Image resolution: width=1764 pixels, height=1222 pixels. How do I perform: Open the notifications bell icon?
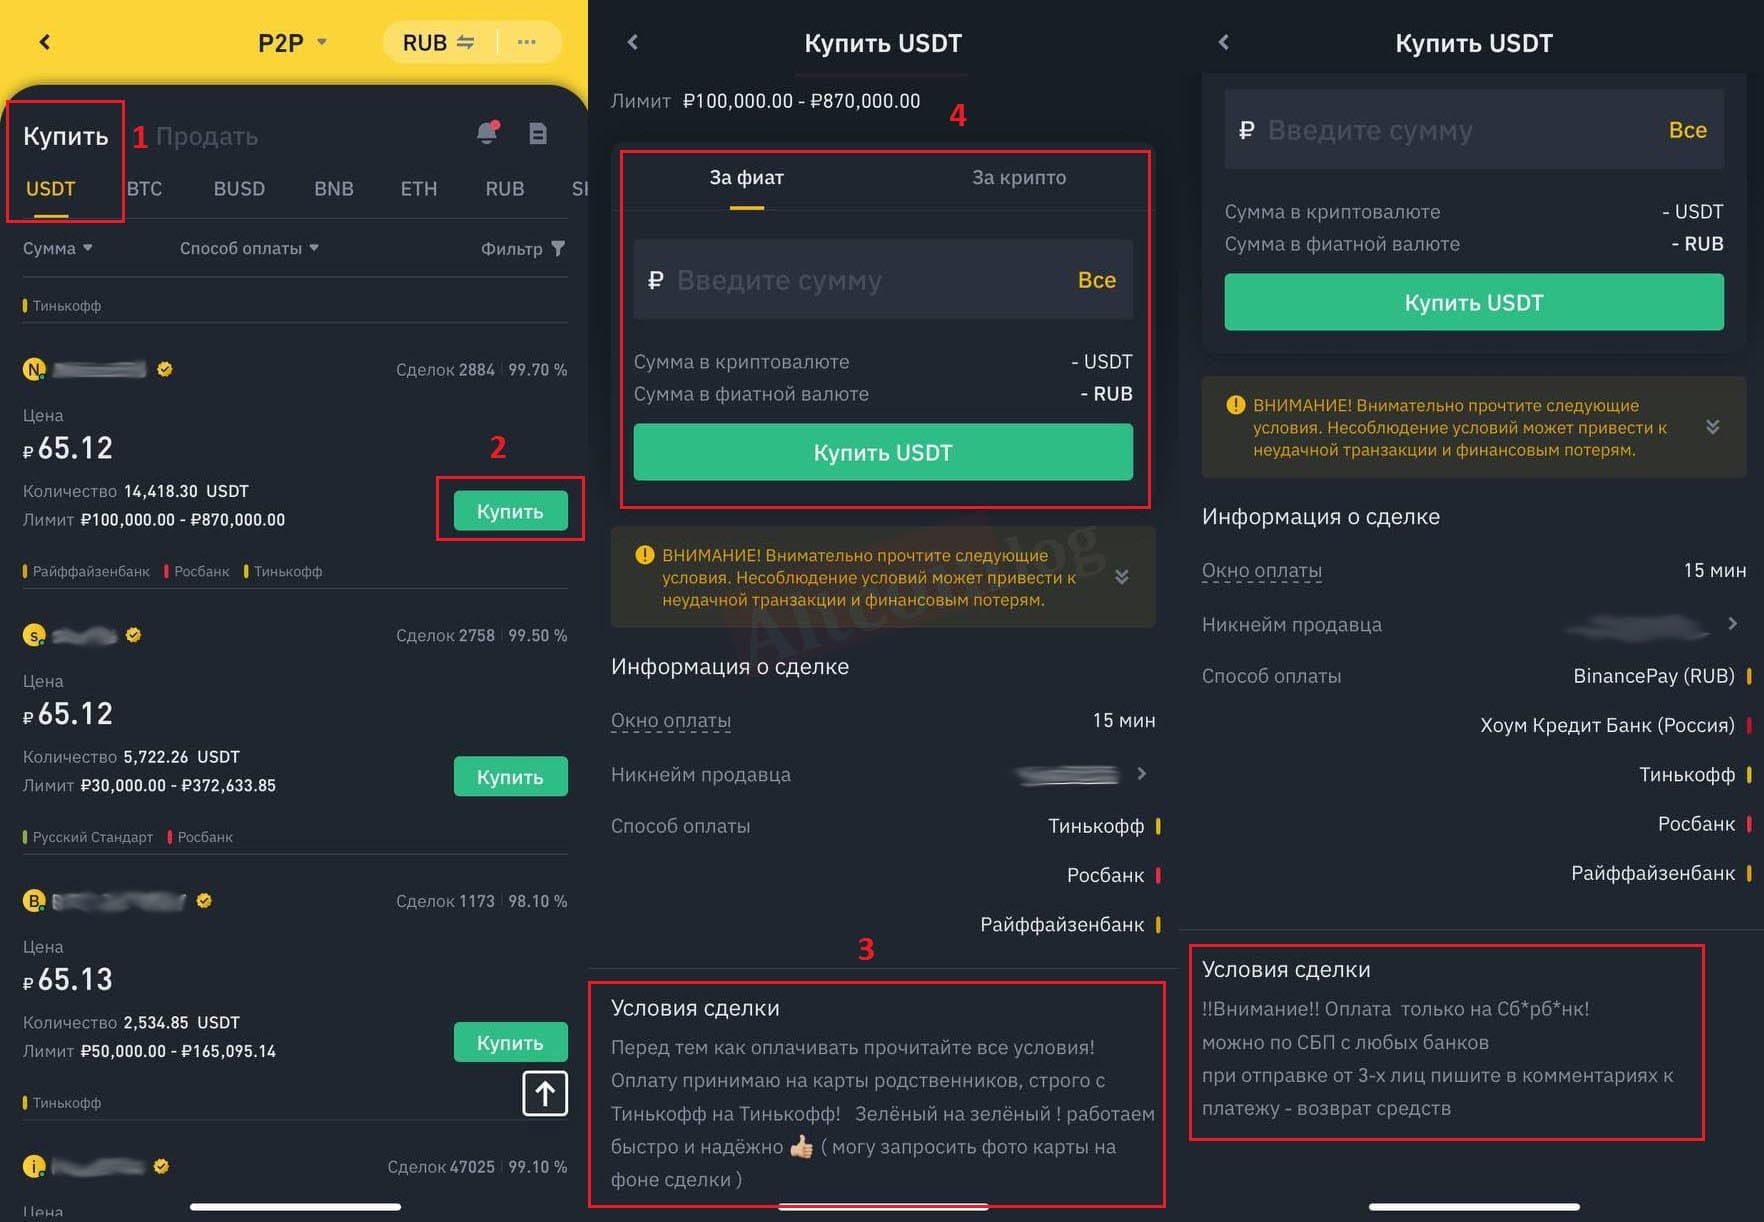click(488, 133)
